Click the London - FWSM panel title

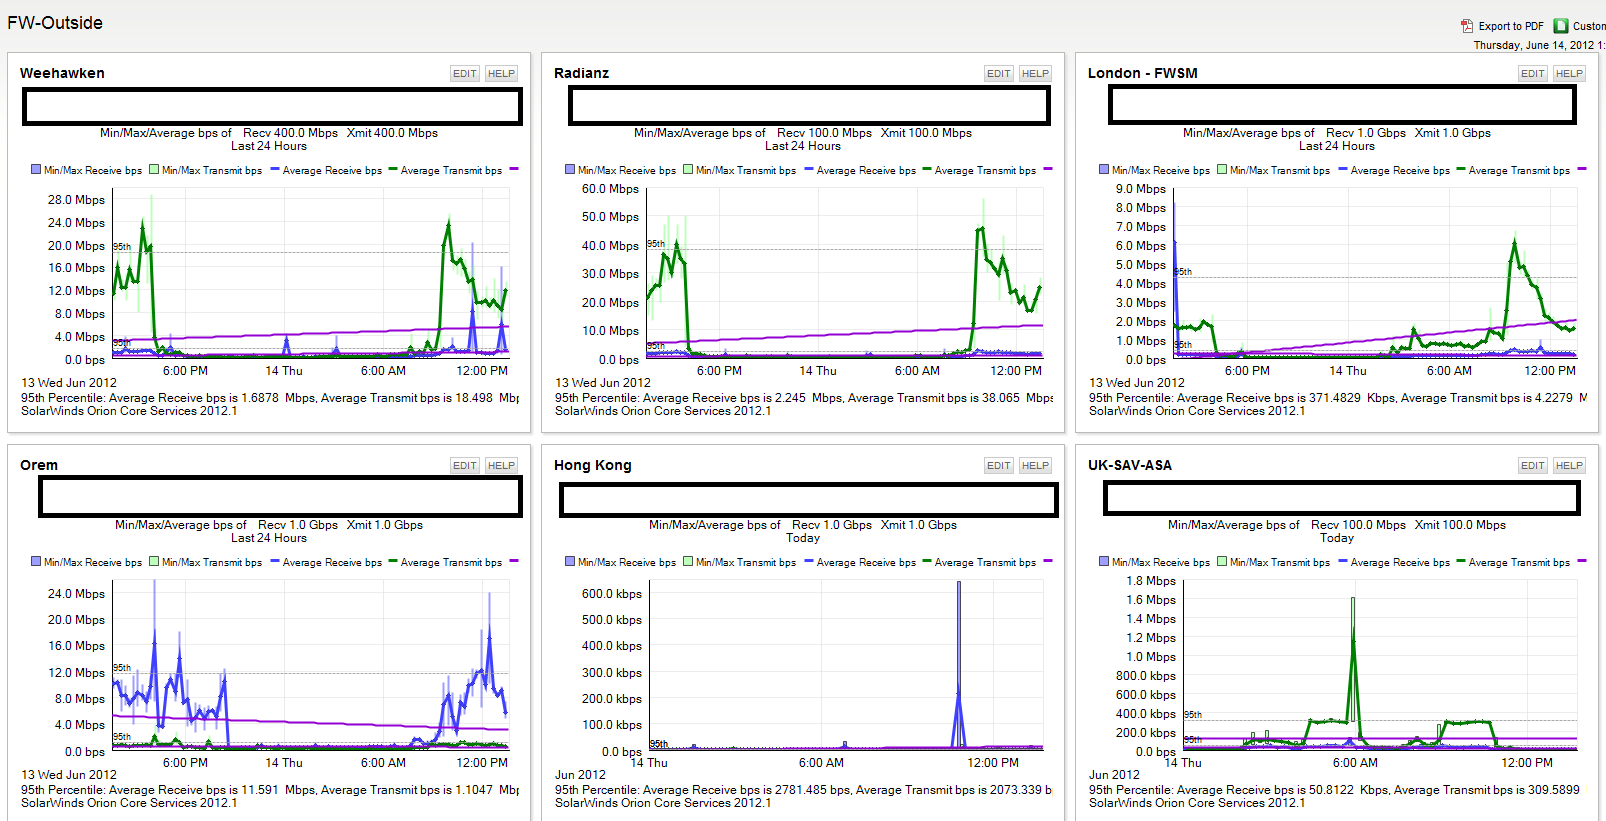1142,73
